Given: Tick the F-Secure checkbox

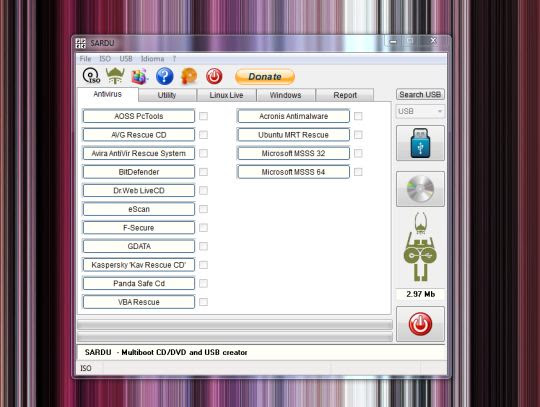Looking at the screenshot, I should pyautogui.click(x=204, y=228).
